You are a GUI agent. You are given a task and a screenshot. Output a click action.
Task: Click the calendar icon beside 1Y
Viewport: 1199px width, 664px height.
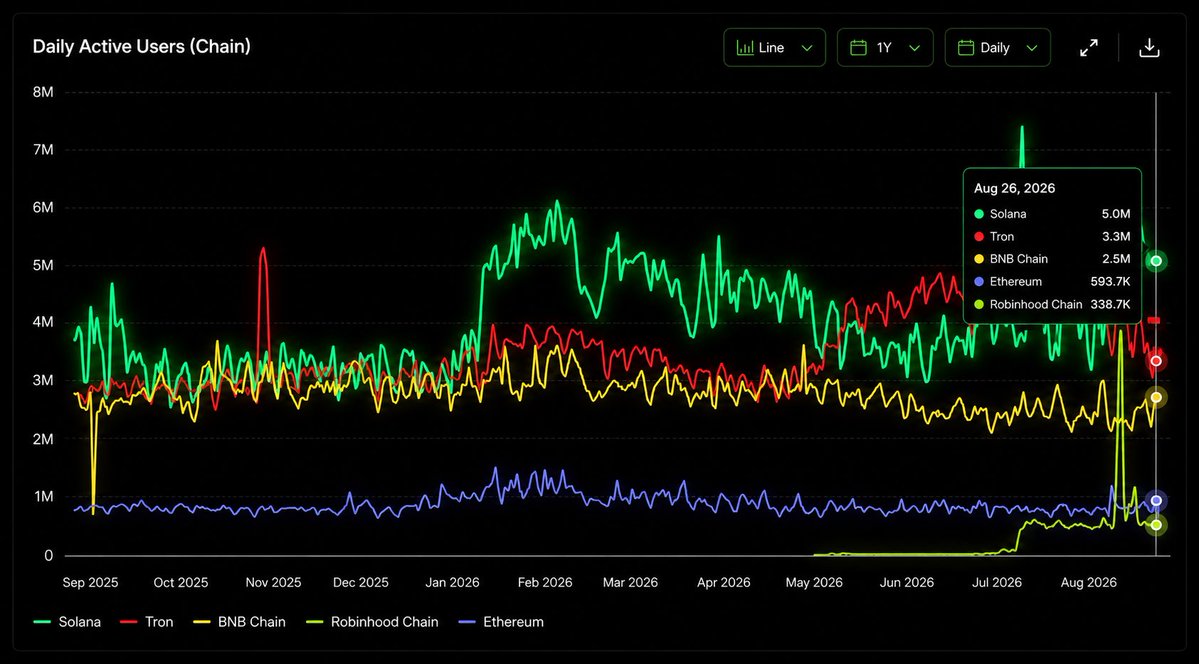[859, 47]
